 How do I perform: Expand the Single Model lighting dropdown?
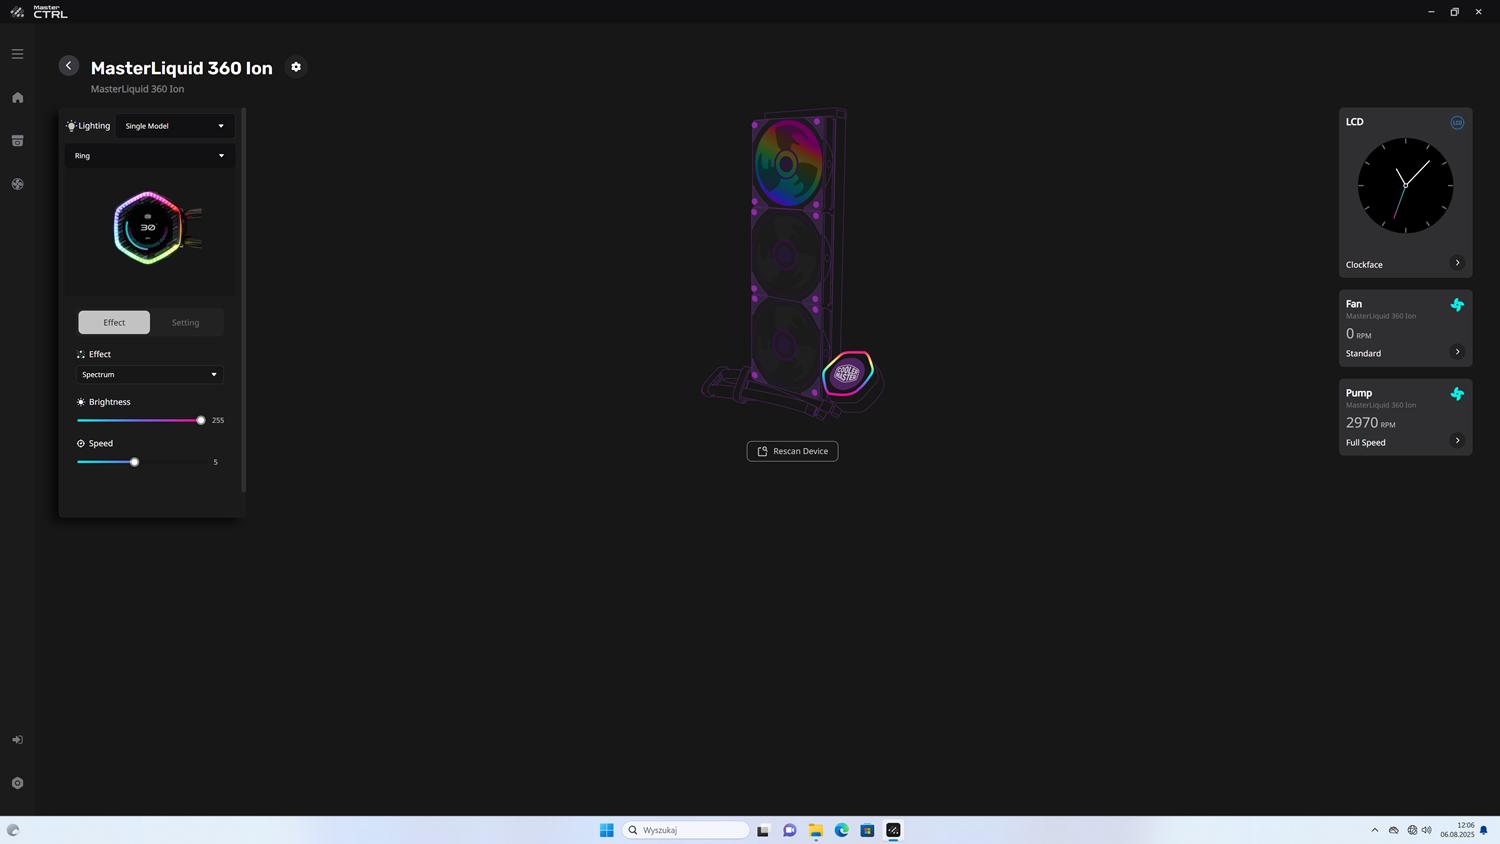pos(174,126)
